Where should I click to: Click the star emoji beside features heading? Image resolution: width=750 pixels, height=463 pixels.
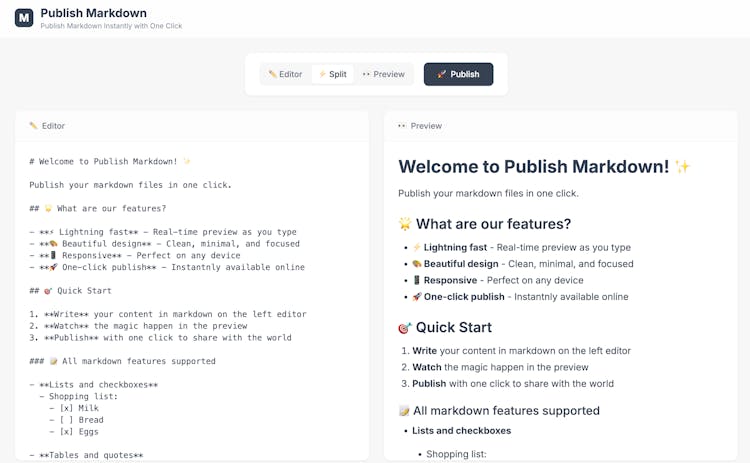405,223
